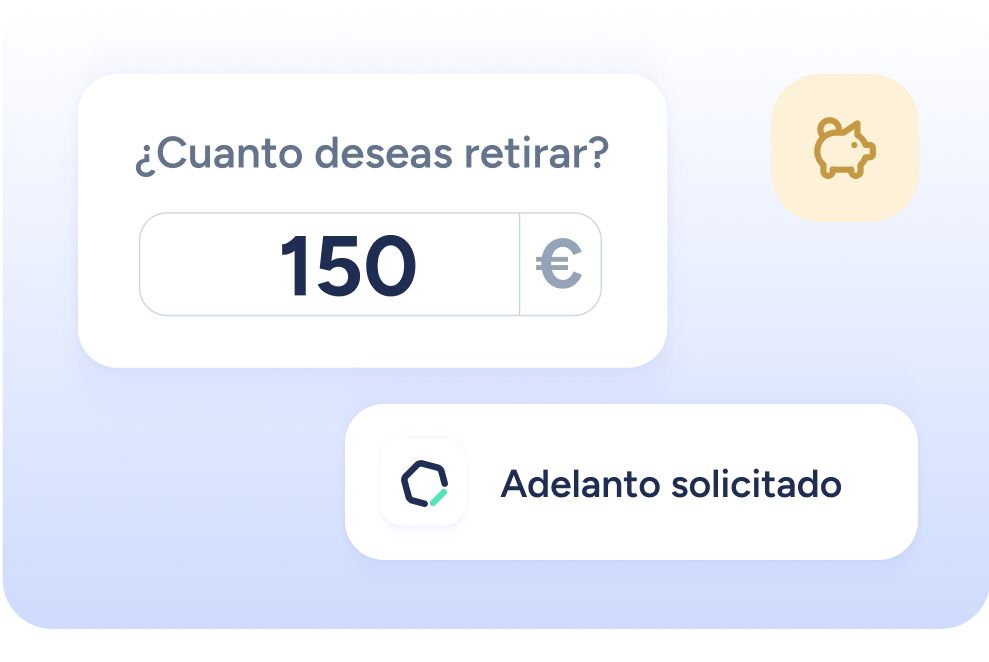The width and height of the screenshot is (989, 662).
Task: Click the word "deseas" in the heading
Action: tap(383, 153)
